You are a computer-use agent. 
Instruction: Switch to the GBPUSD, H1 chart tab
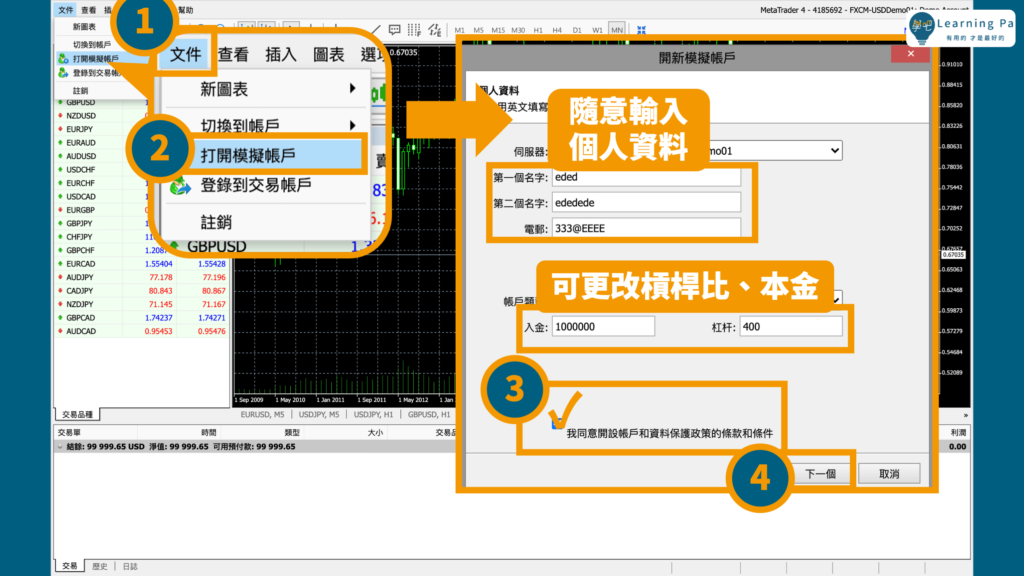(x=429, y=415)
